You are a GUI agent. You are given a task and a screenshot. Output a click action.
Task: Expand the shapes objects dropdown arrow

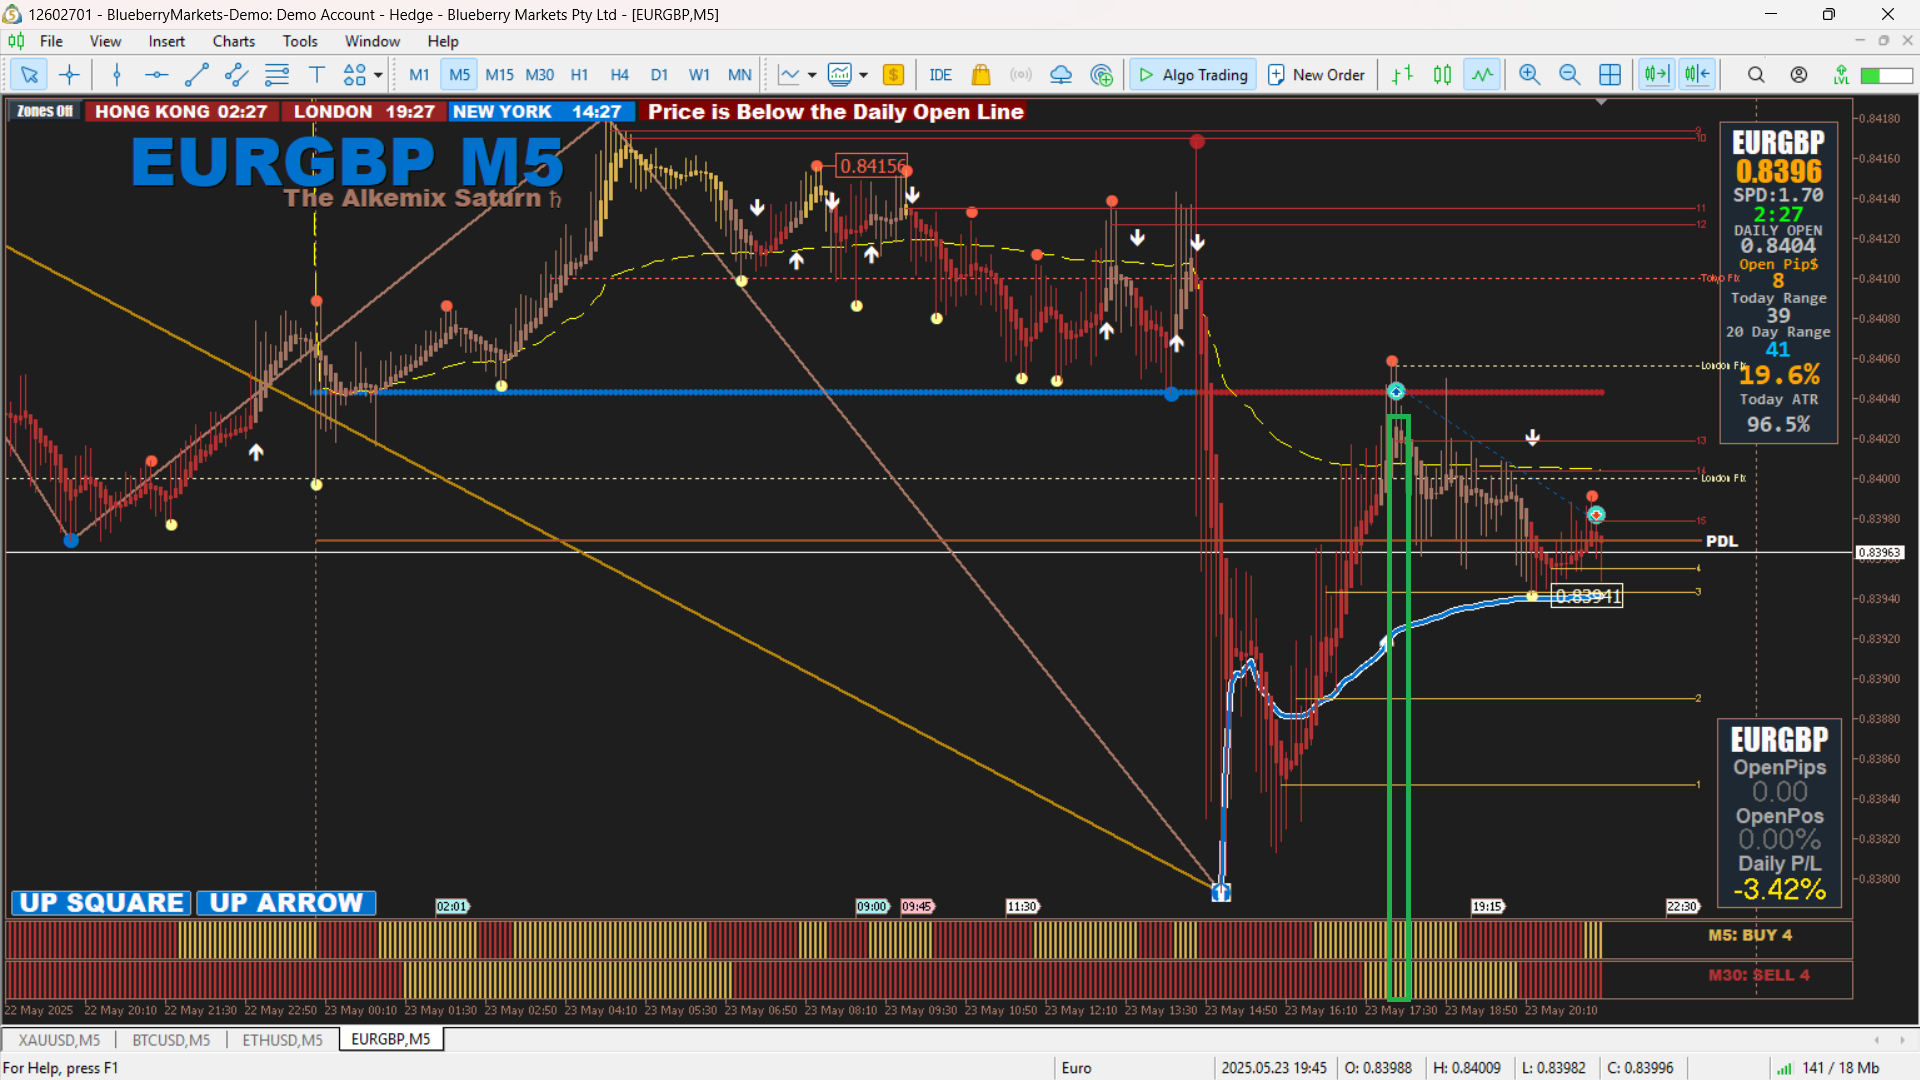378,75
